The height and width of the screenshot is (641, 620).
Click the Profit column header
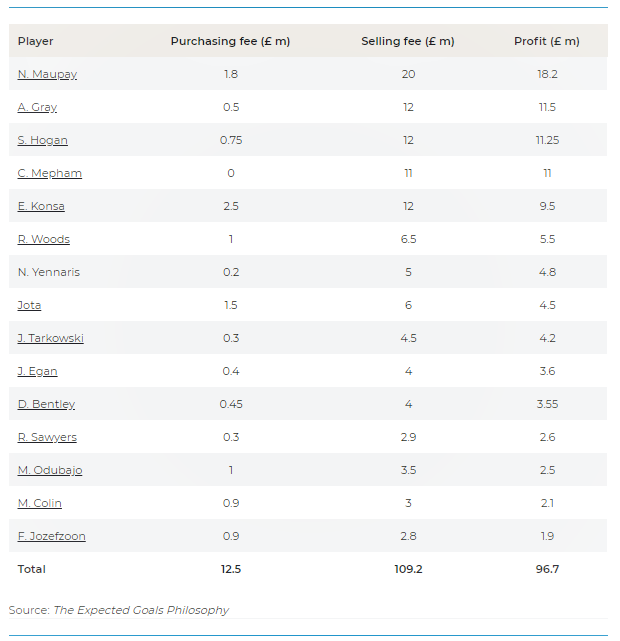[547, 41]
